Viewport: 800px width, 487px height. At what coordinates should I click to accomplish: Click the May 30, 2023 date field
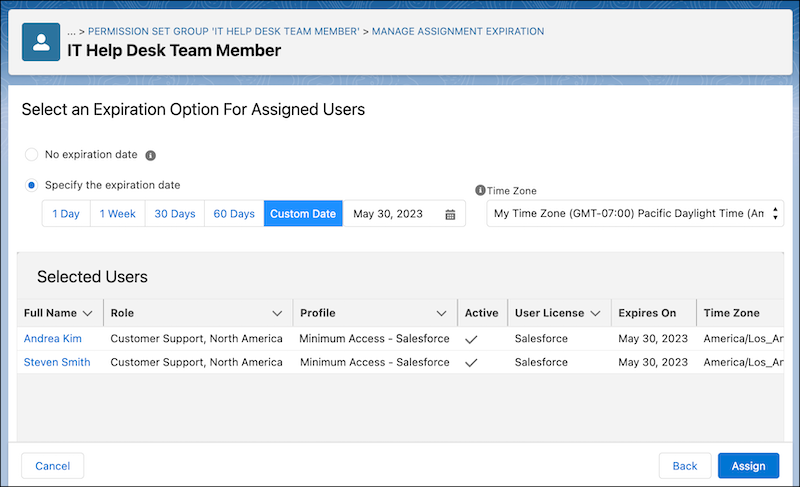tap(404, 214)
